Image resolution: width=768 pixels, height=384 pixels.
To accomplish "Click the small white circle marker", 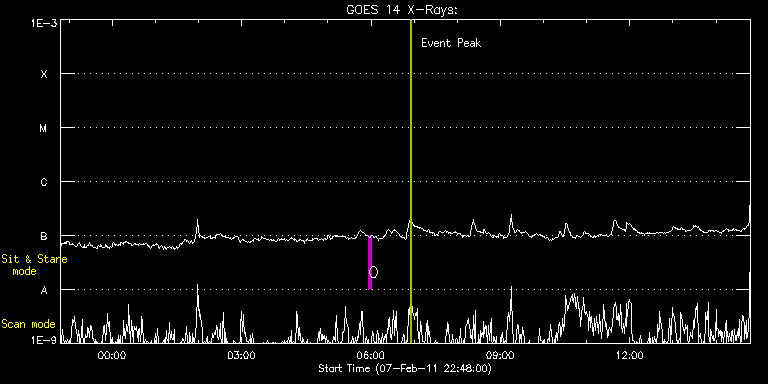I will coord(374,272).
